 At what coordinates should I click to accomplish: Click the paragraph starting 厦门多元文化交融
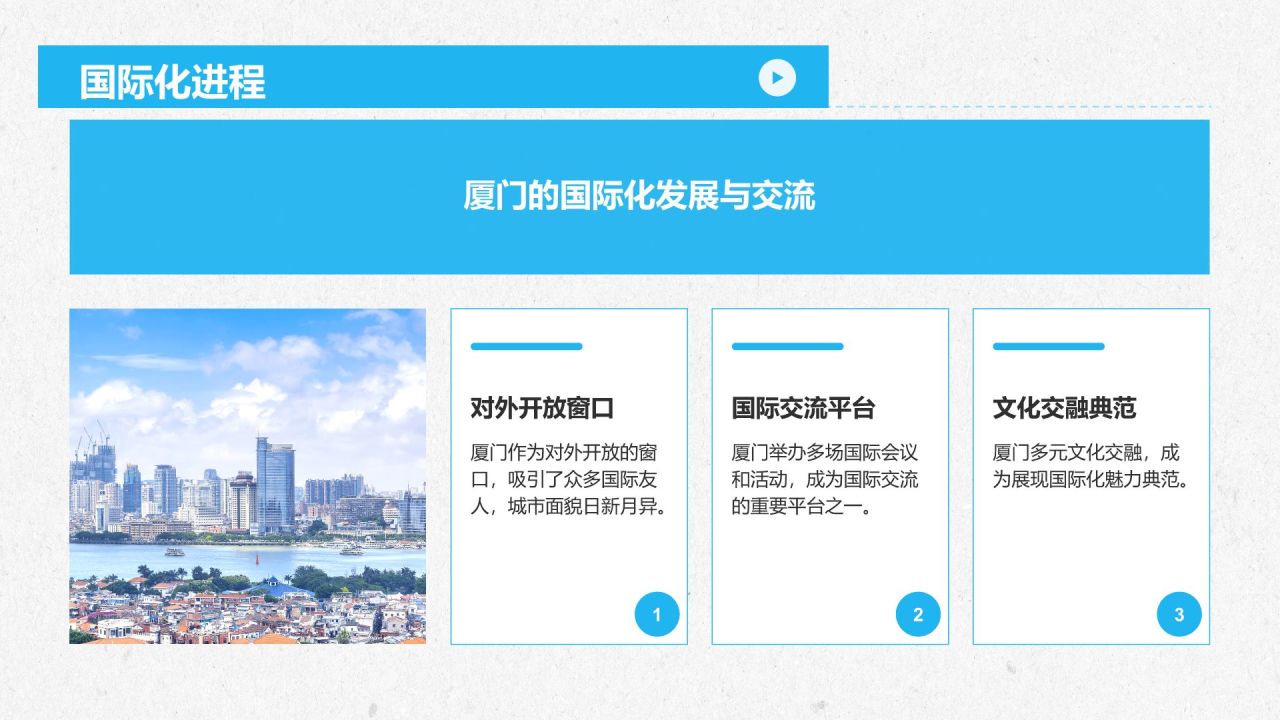[x=1091, y=466]
